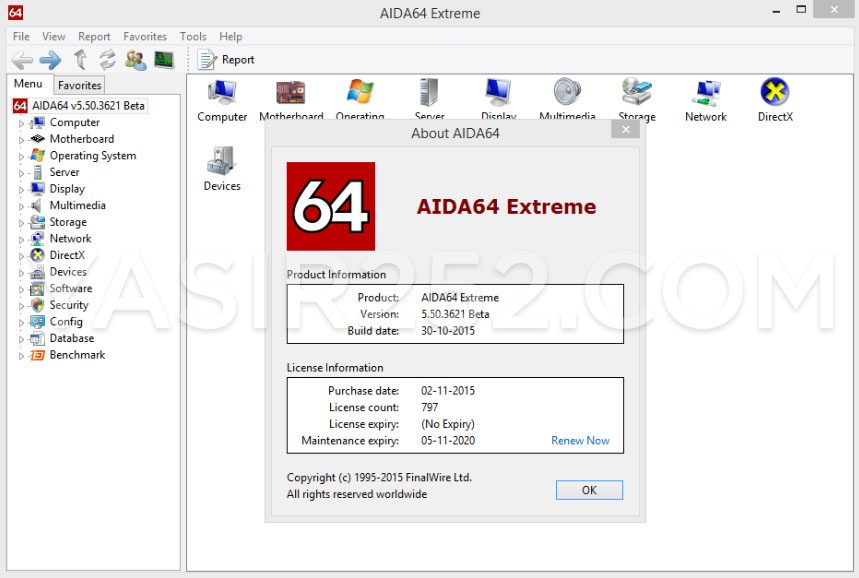859x578 pixels.
Task: Open the green monitor diagnostics toolbar icon
Action: click(164, 59)
